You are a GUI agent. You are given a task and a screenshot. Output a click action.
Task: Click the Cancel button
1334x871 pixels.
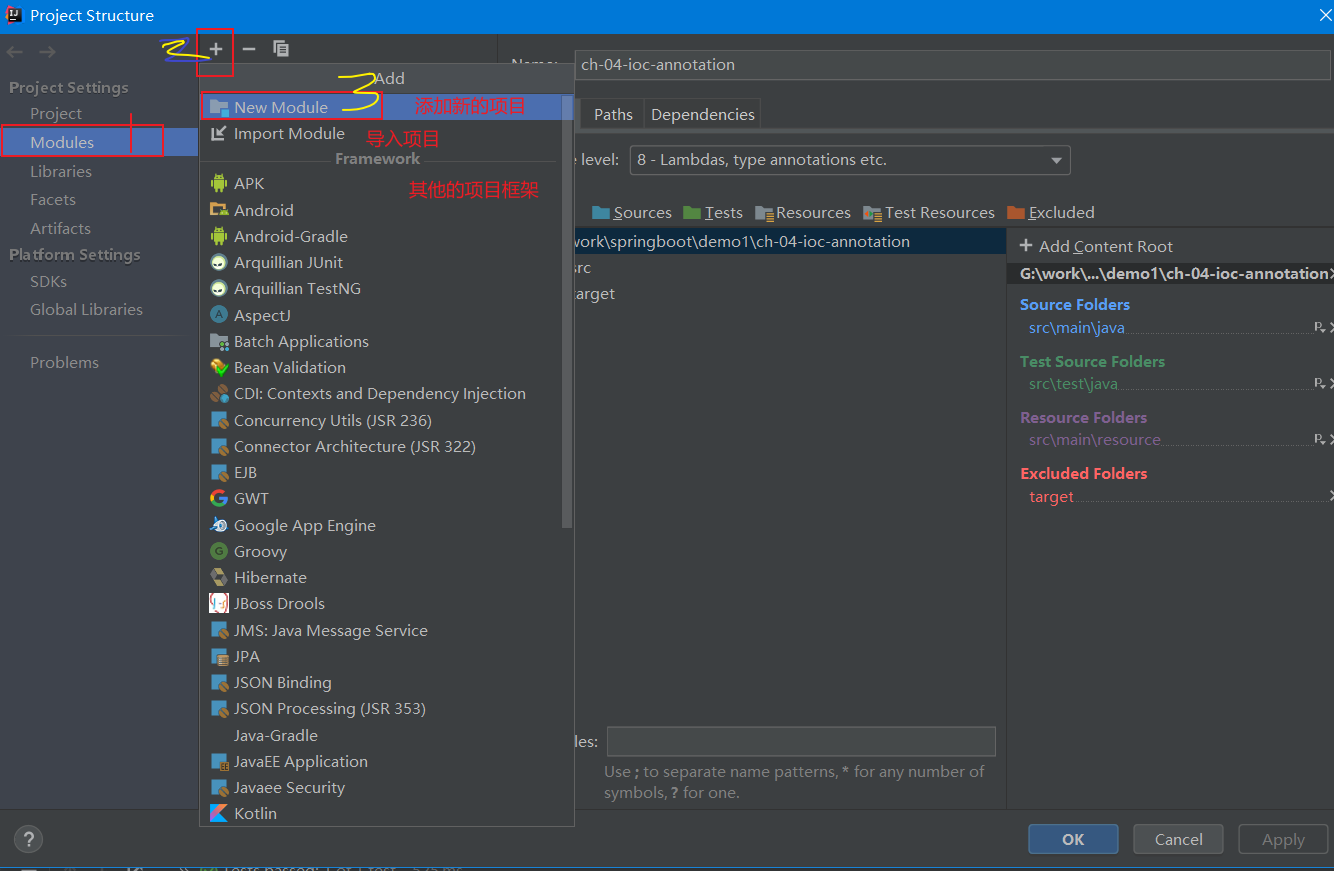tap(1178, 839)
